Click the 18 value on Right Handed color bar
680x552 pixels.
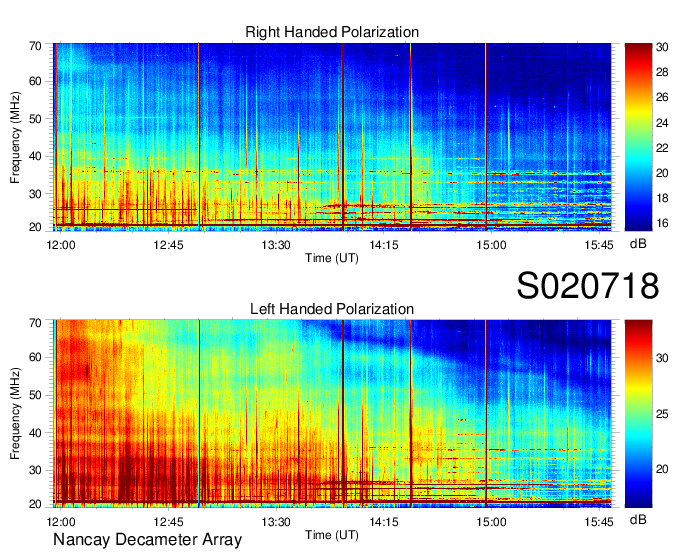point(662,199)
